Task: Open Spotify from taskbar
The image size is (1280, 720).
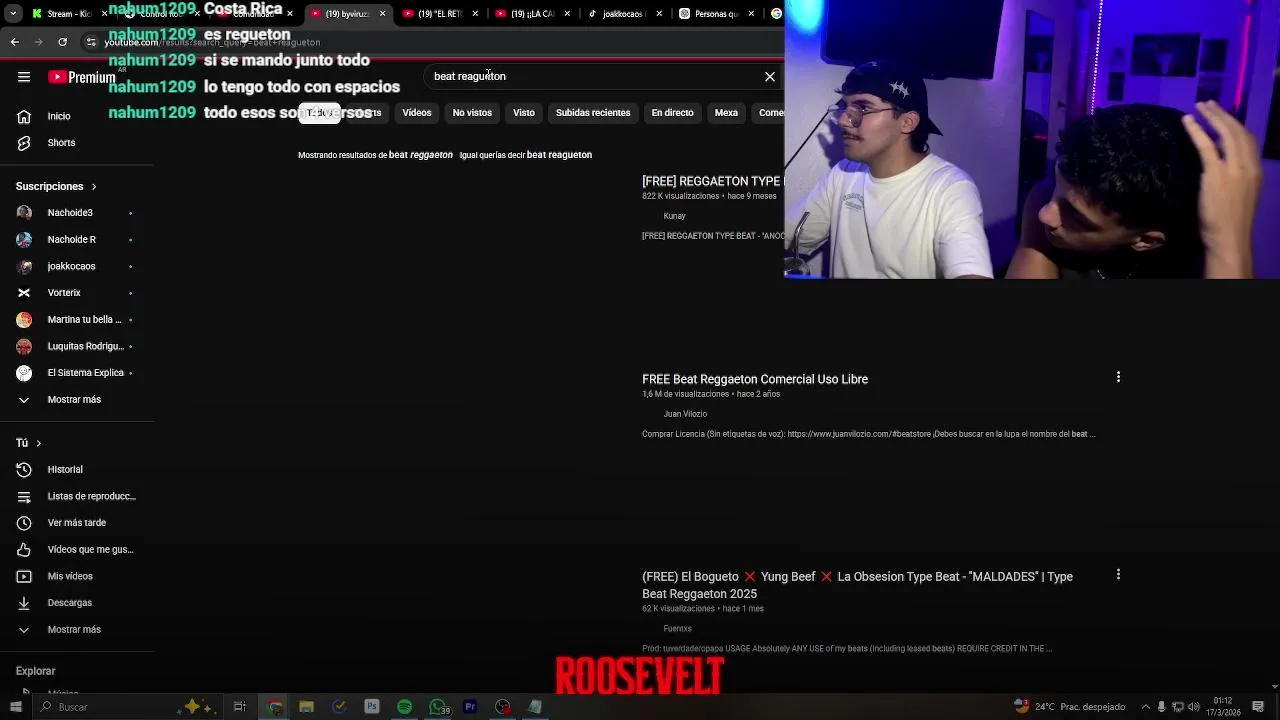Action: click(404, 707)
